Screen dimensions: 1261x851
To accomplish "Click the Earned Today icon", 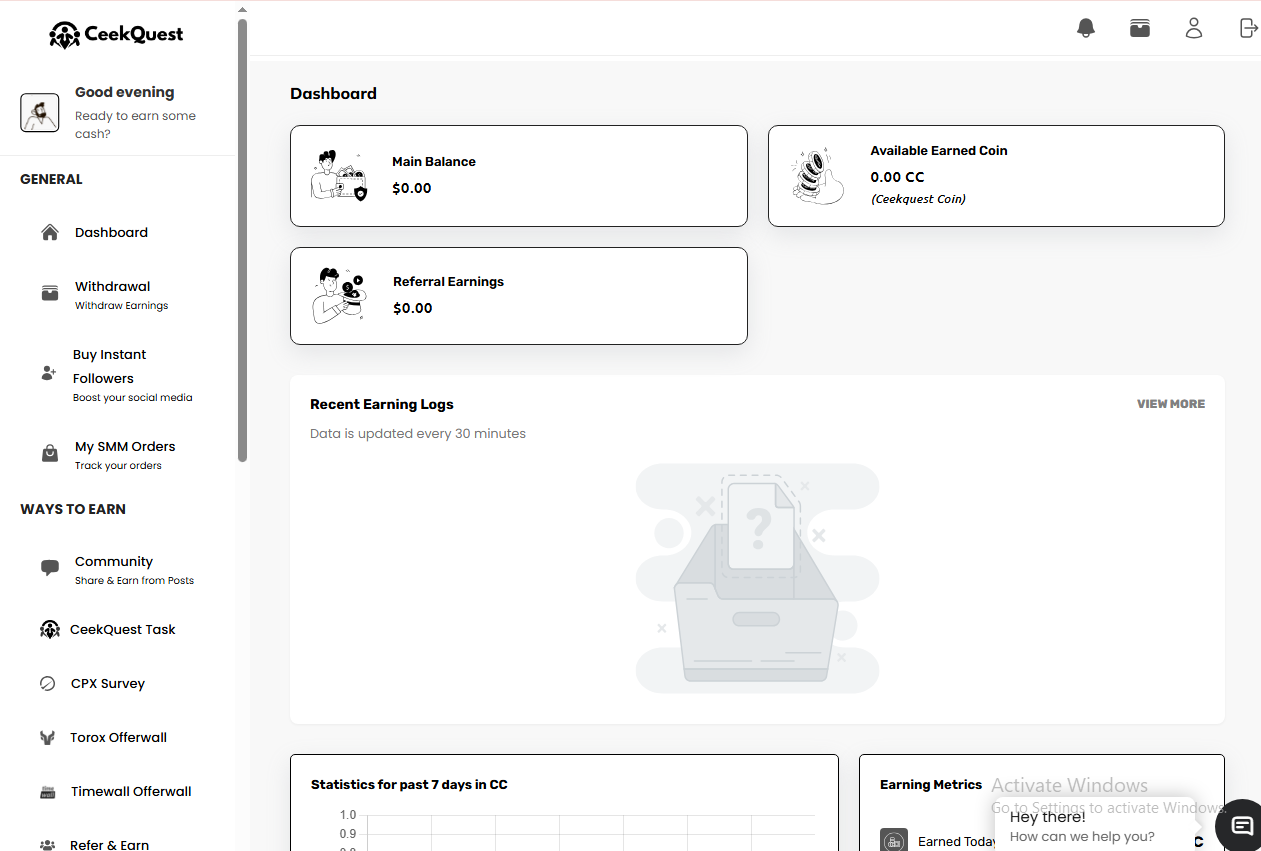I will pyautogui.click(x=894, y=840).
